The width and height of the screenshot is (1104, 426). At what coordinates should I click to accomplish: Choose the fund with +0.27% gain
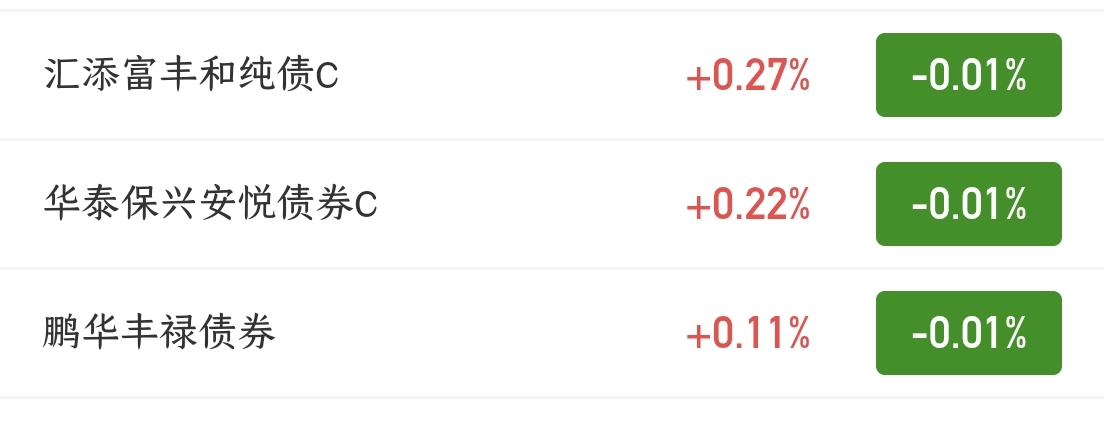pos(552,75)
